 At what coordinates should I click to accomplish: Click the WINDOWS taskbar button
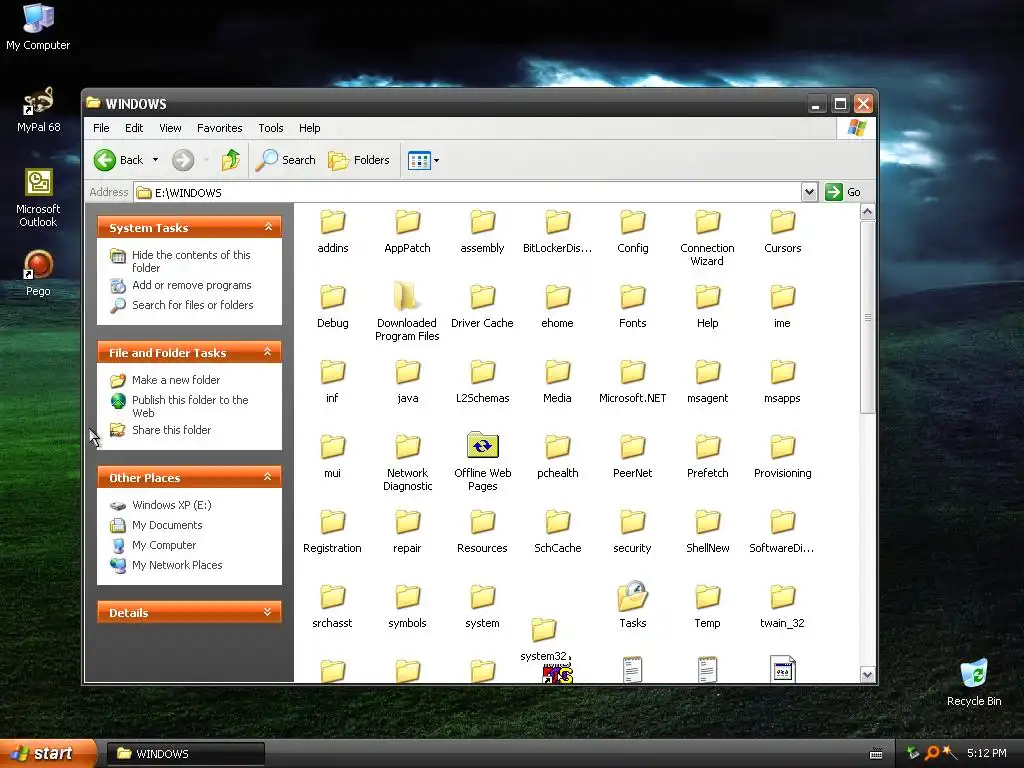tap(186, 754)
